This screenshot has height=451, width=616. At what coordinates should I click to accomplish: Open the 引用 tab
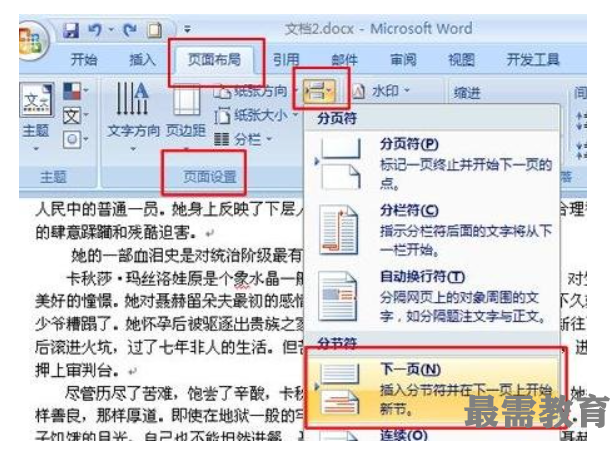[x=286, y=59]
